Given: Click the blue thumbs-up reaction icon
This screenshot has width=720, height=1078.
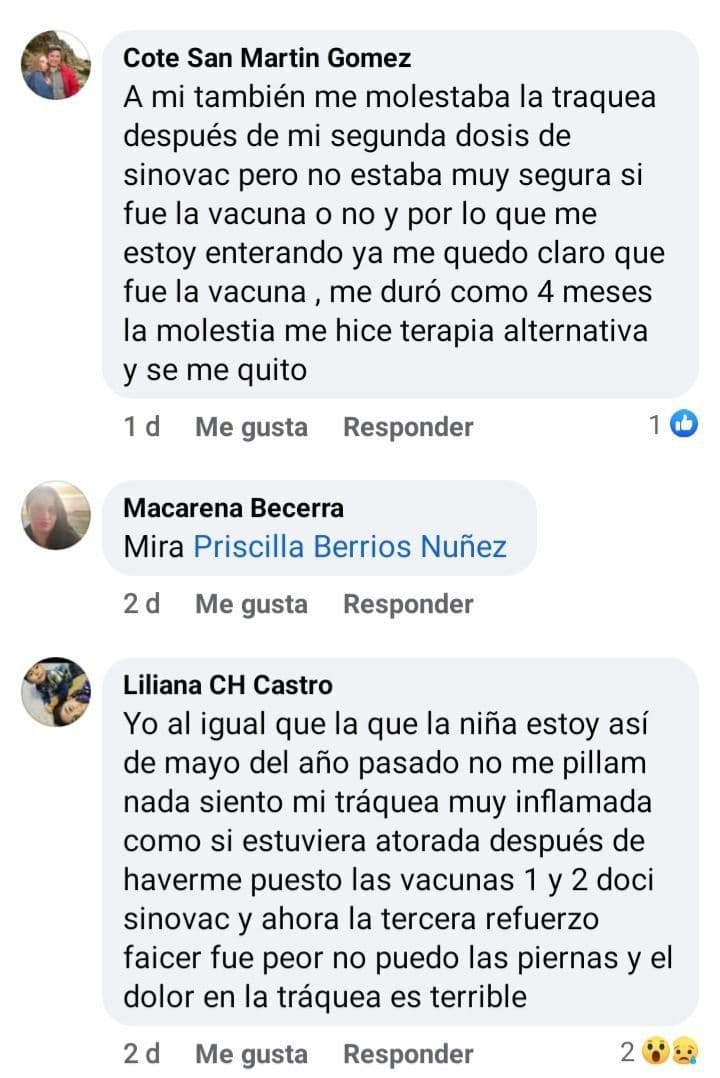Looking at the screenshot, I should (x=684, y=424).
